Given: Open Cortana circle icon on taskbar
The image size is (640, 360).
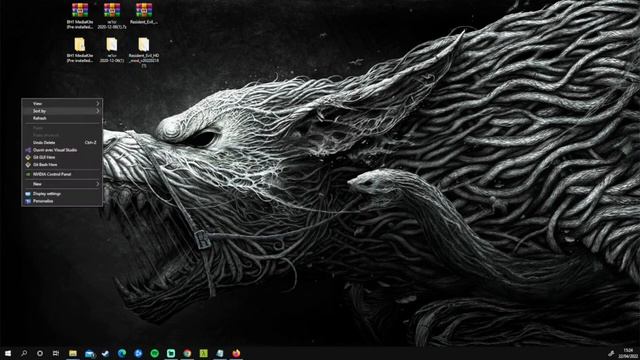Looking at the screenshot, I should click(40, 353).
